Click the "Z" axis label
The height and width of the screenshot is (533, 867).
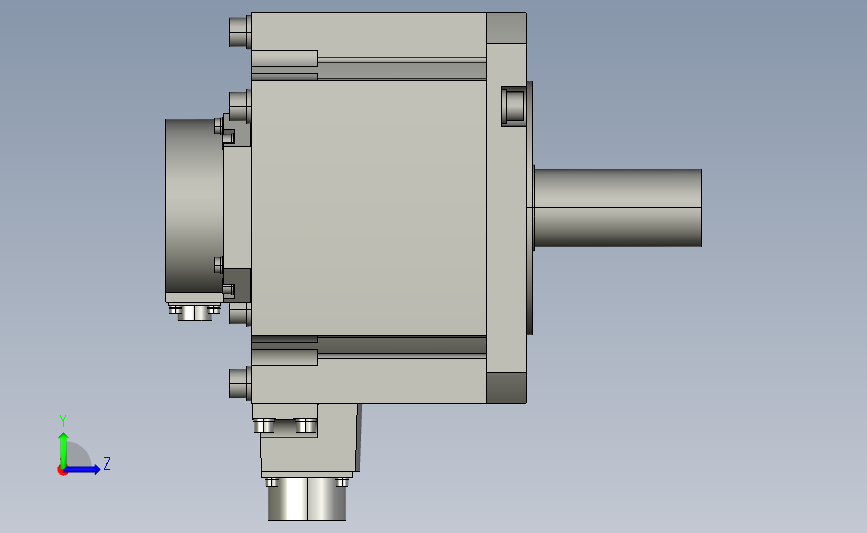click(107, 463)
